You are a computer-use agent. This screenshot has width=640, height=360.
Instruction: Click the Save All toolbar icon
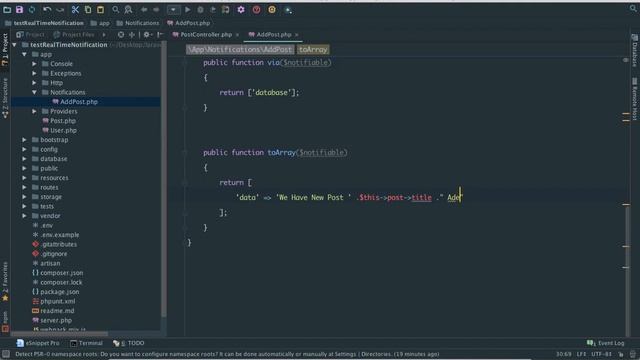point(19,9)
